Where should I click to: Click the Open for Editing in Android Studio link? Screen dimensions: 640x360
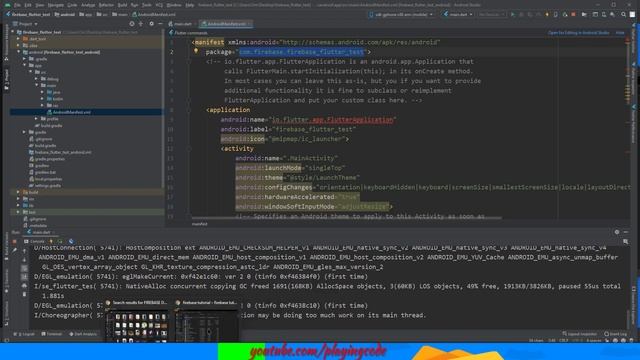(578, 33)
